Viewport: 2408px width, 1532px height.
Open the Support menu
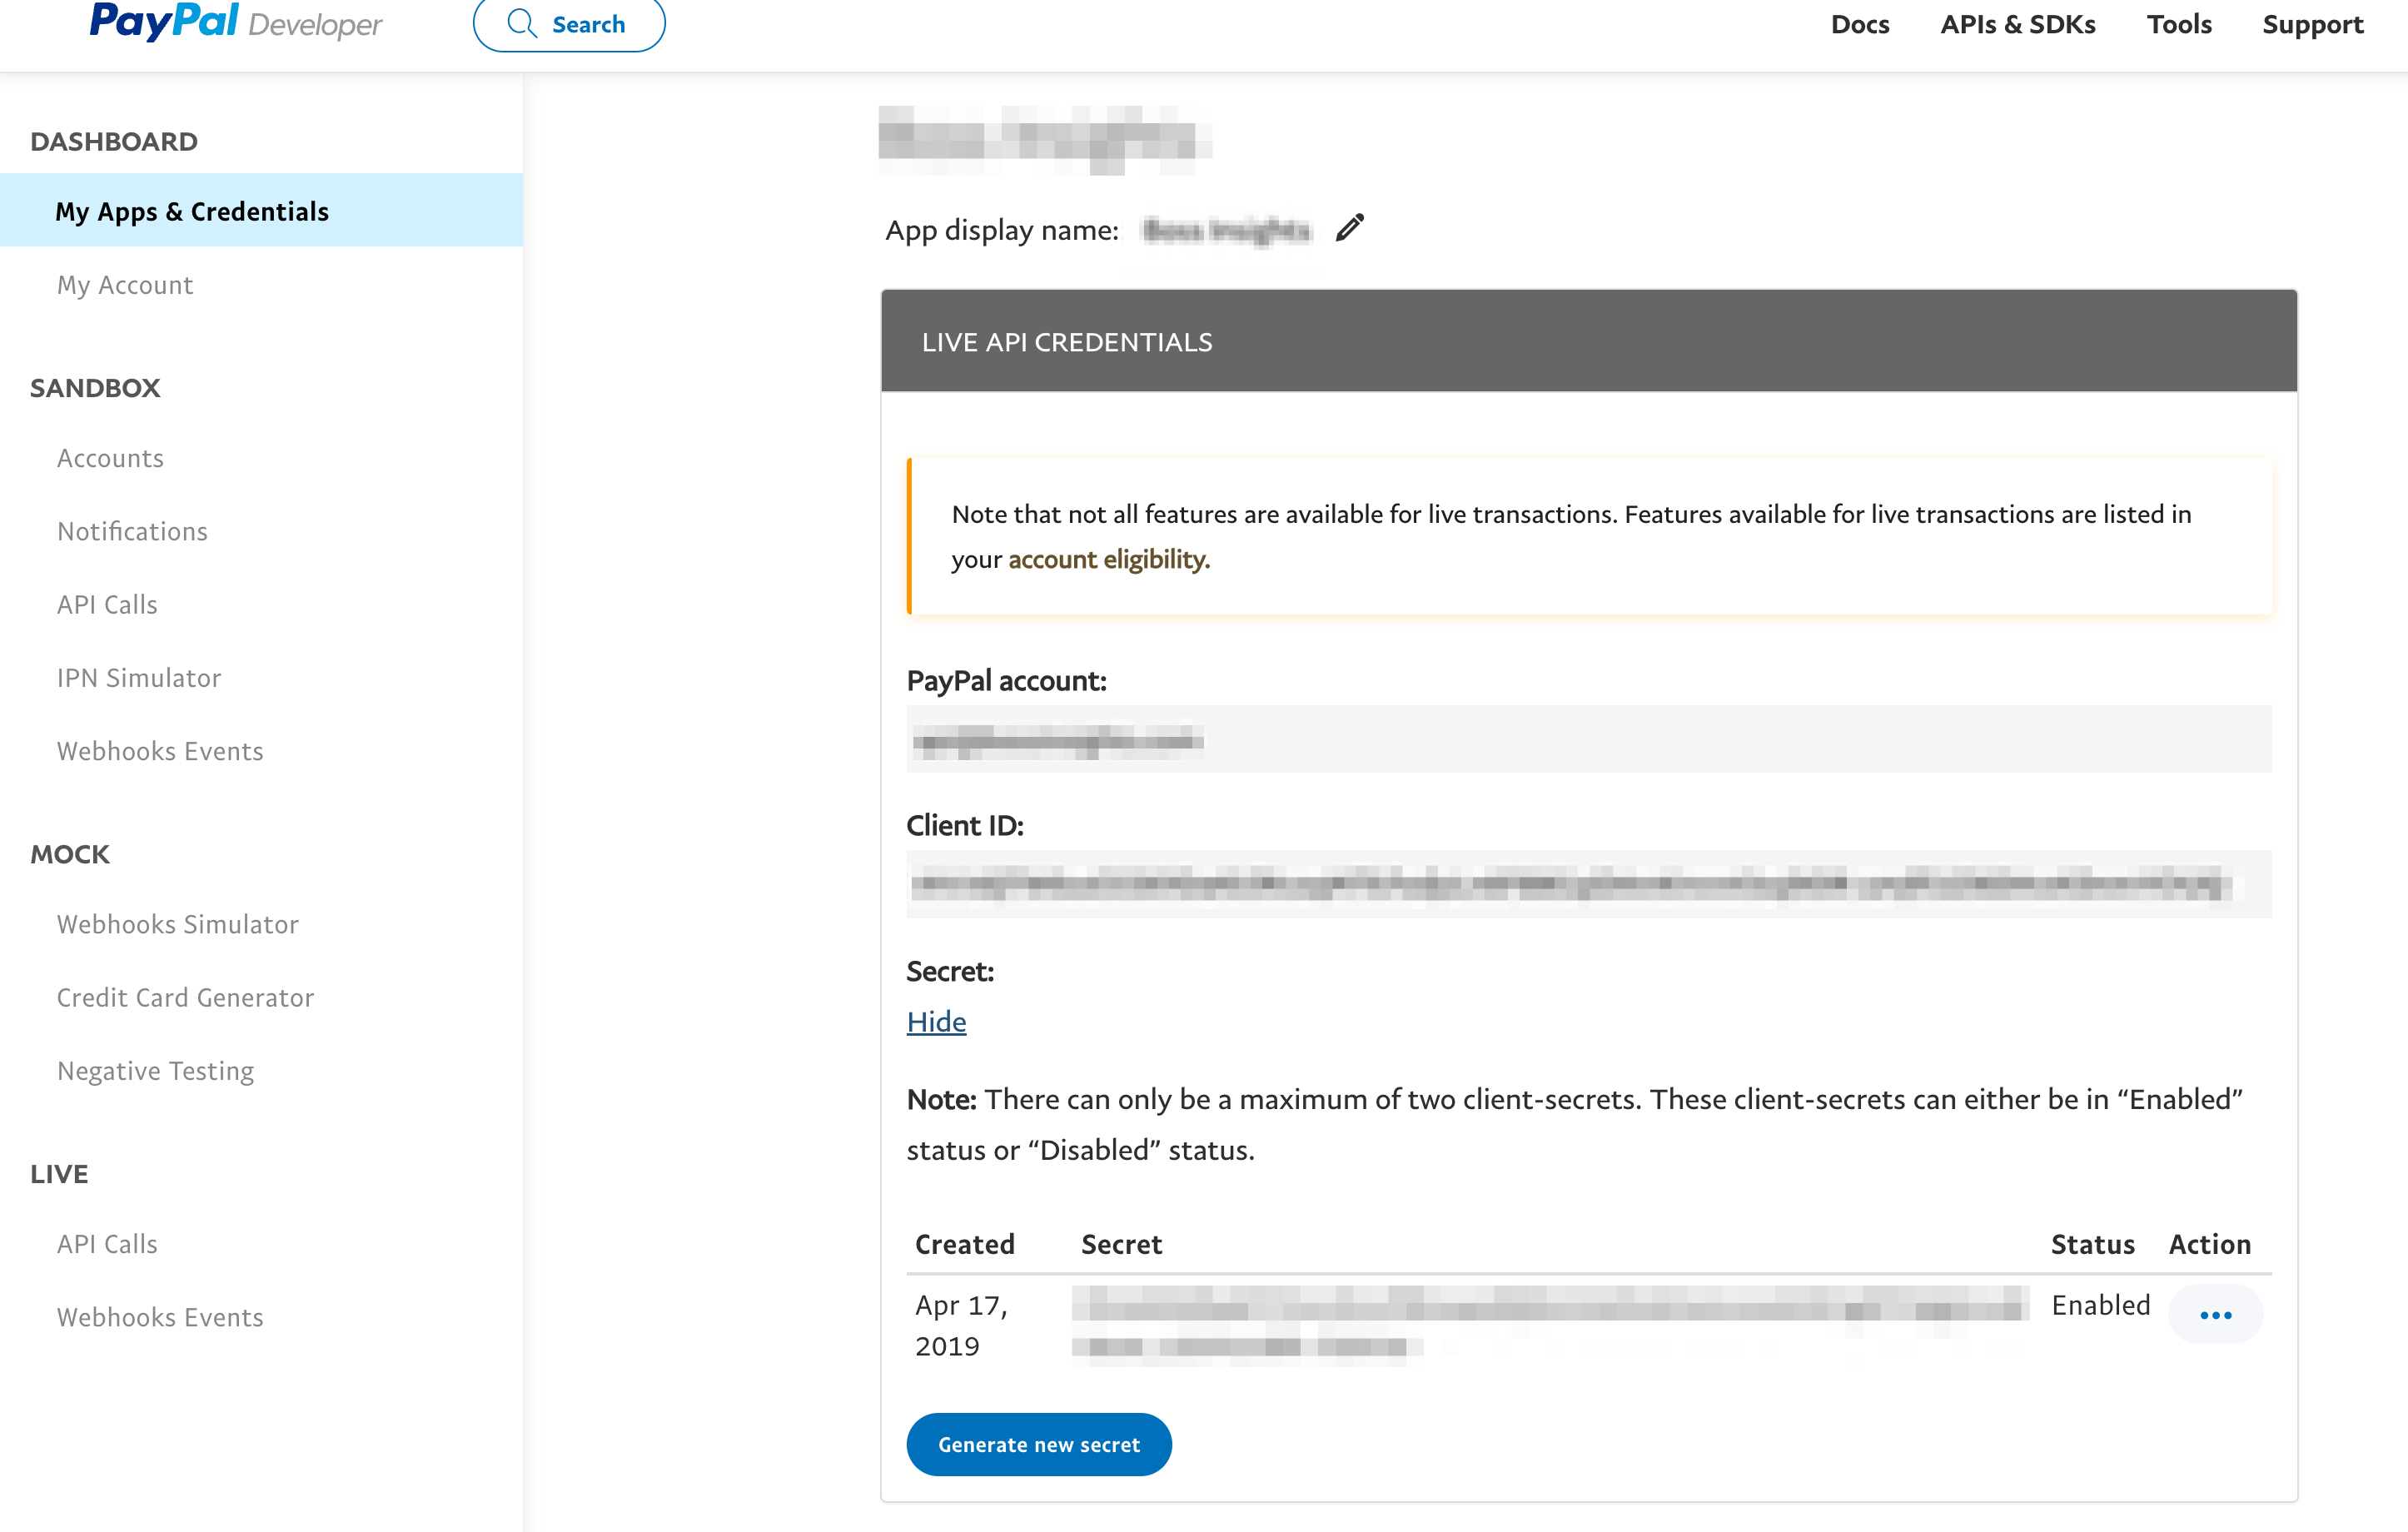2313,24
